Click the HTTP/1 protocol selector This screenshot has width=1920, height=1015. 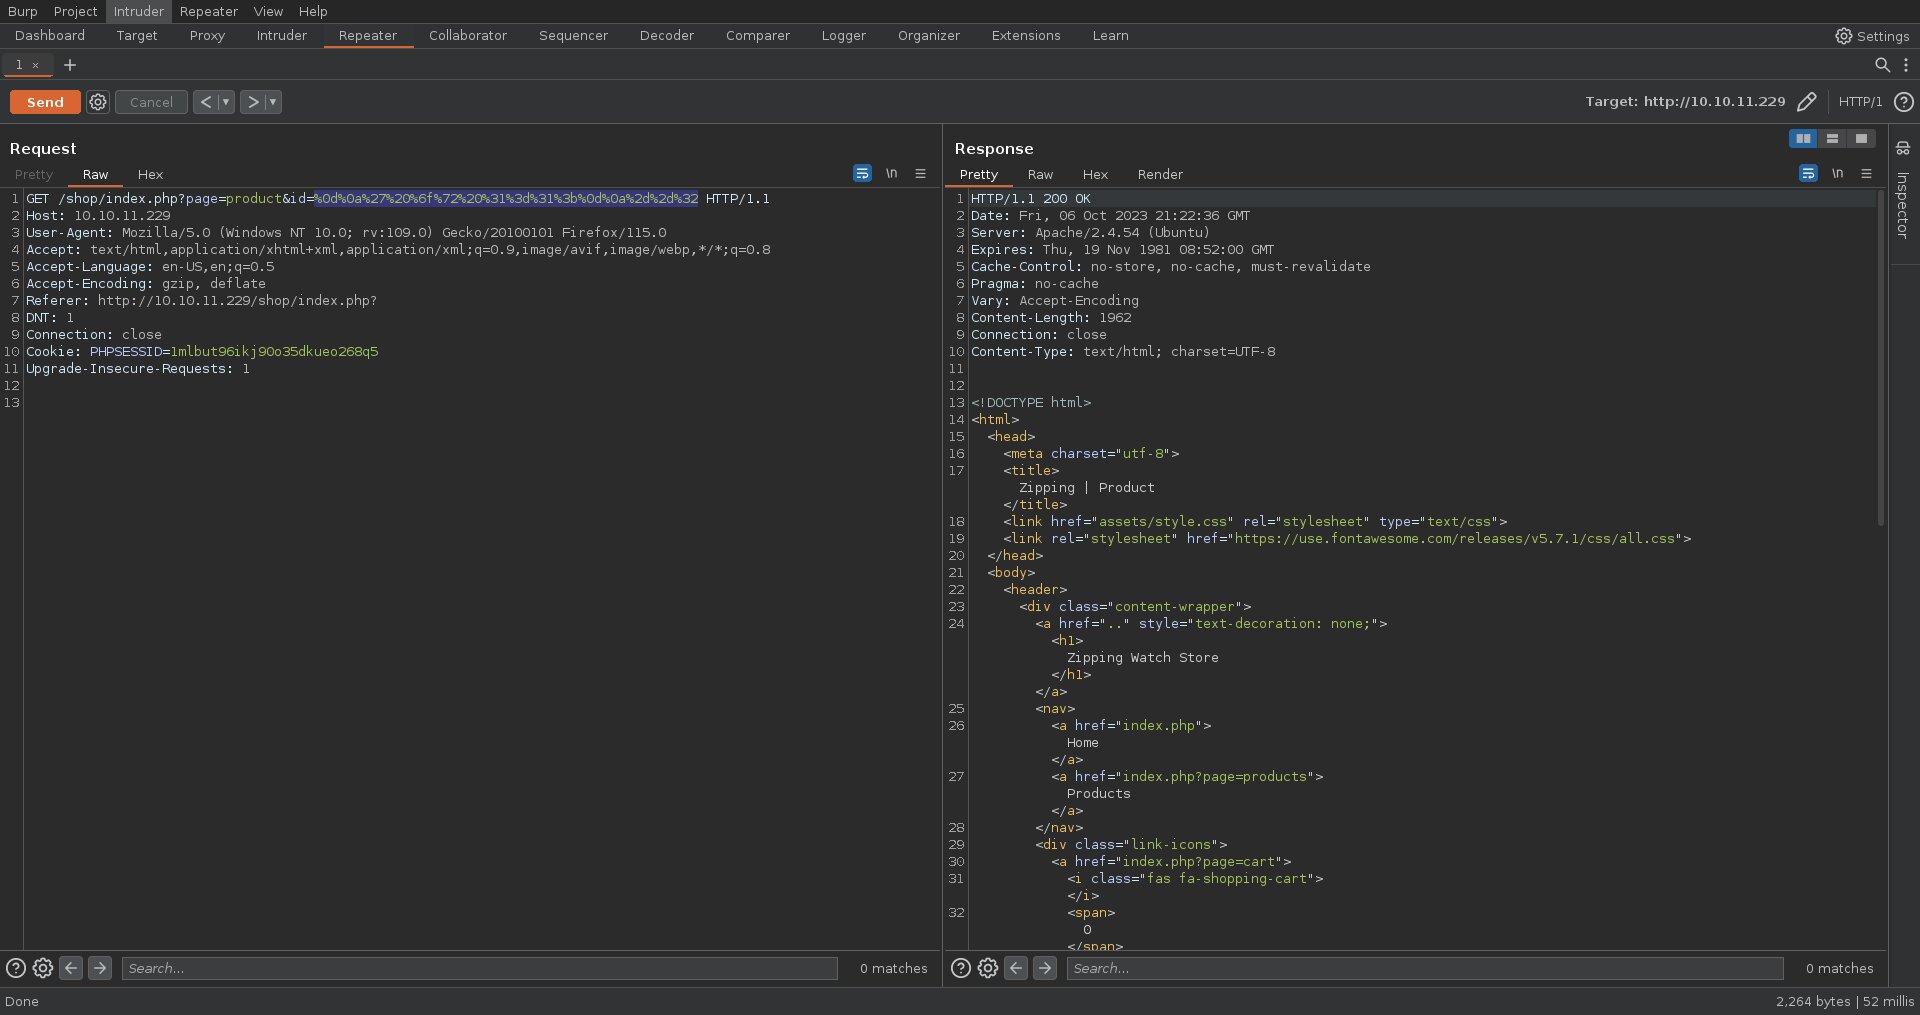point(1860,102)
